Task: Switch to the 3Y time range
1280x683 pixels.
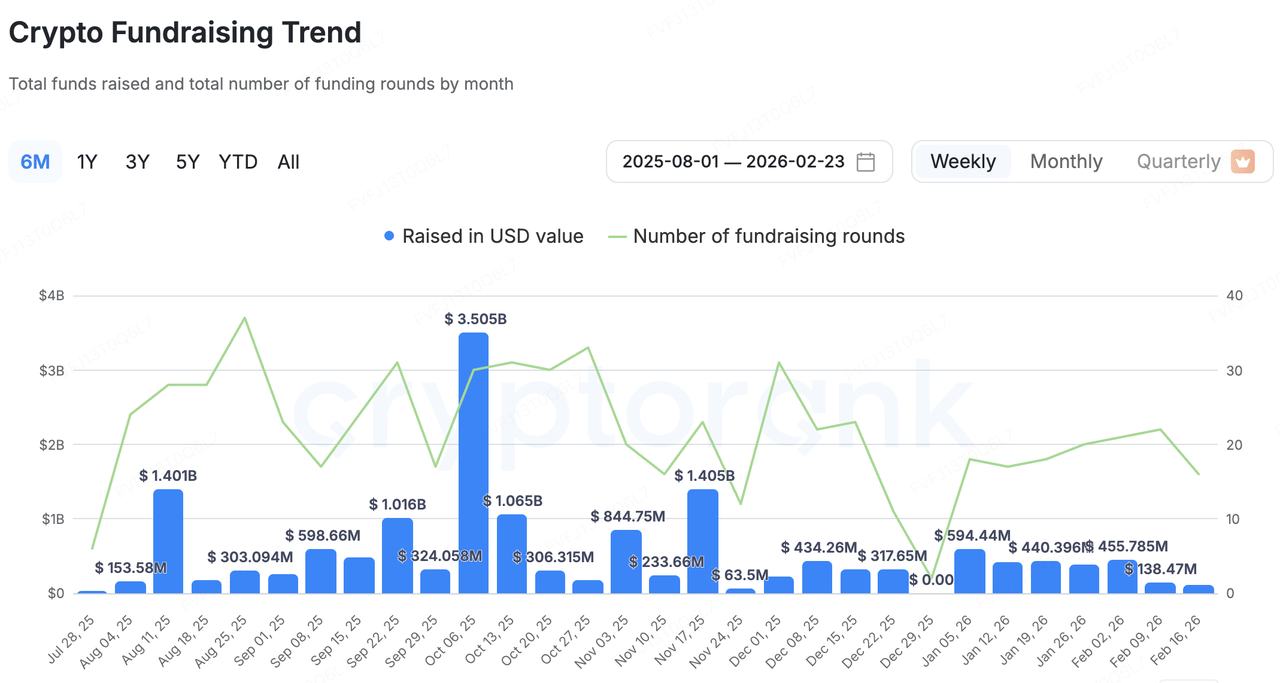Action: 138,162
